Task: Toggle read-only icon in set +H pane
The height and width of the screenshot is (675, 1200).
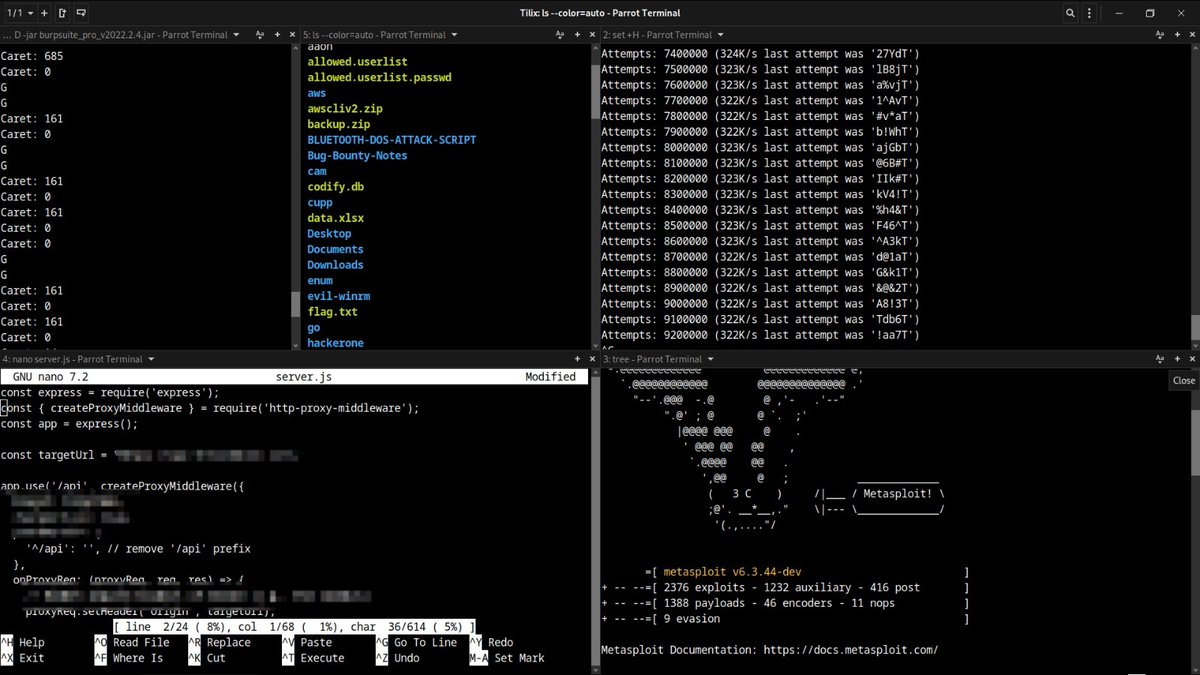Action: tap(1159, 35)
